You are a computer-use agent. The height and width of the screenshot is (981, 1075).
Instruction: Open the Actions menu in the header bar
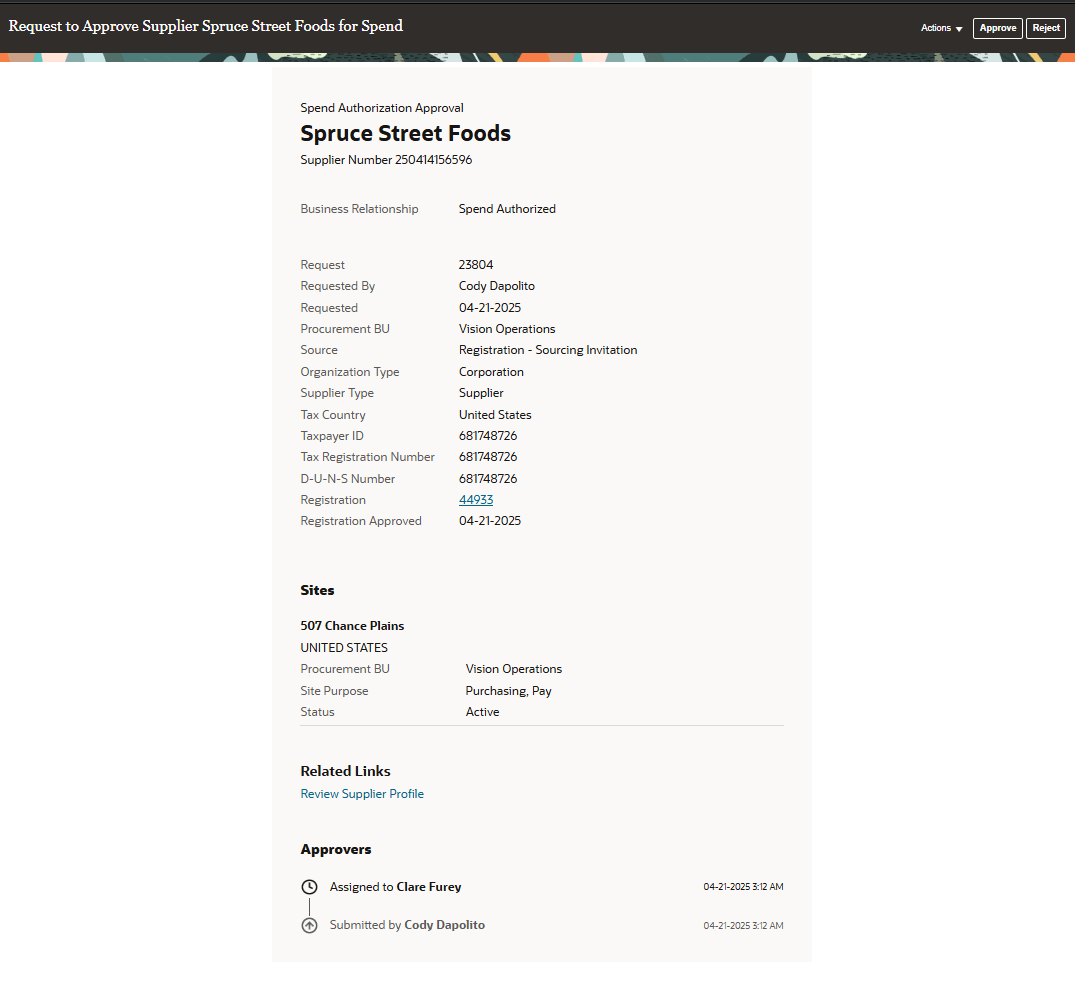pos(938,28)
